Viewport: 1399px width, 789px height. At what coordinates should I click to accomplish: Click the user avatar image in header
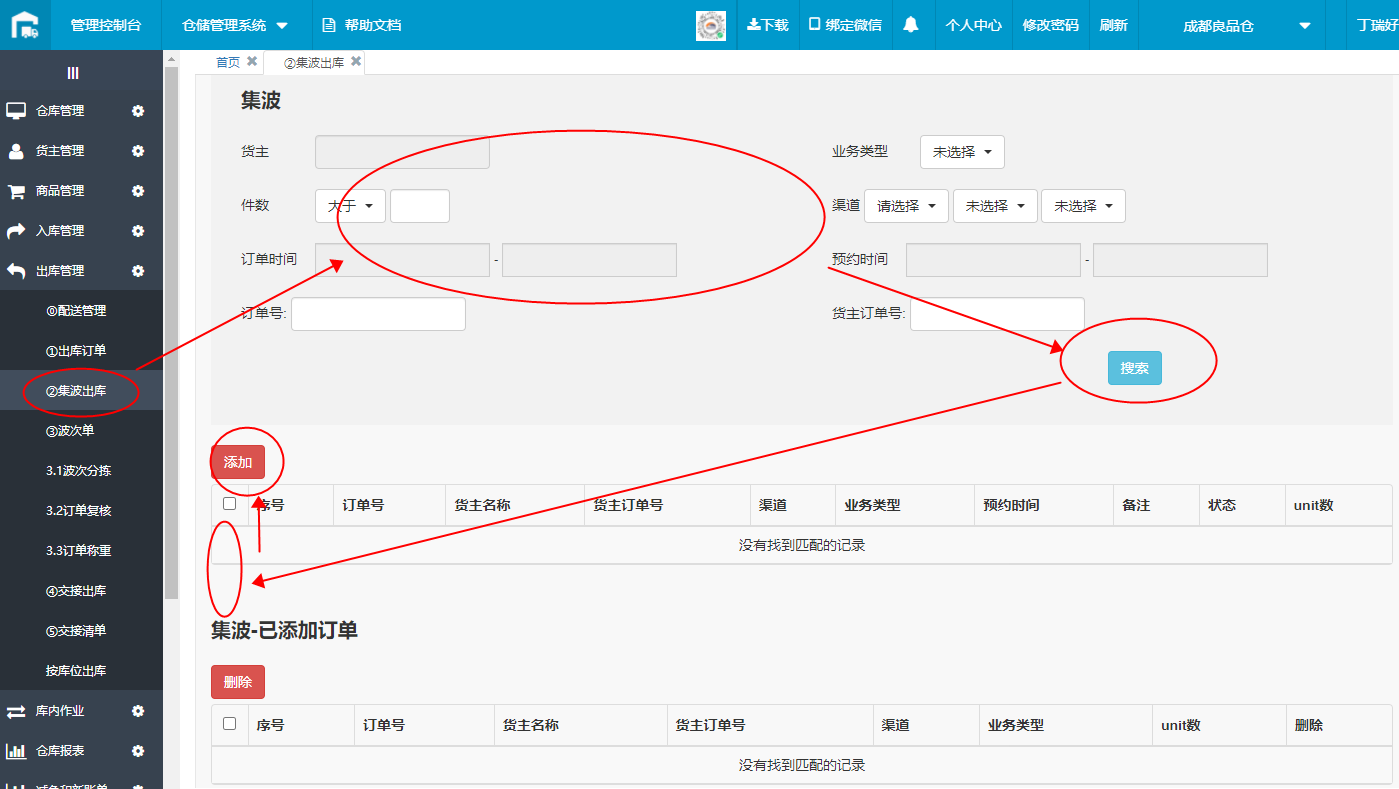click(x=711, y=26)
